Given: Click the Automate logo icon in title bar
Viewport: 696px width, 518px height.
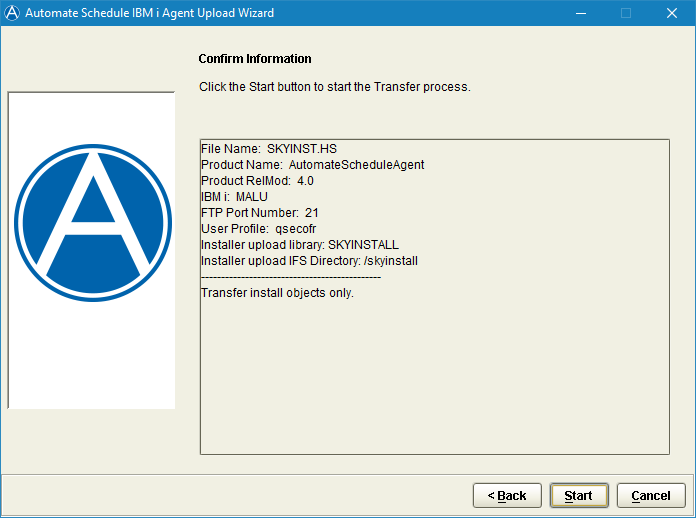Looking at the screenshot, I should coord(12,13).
